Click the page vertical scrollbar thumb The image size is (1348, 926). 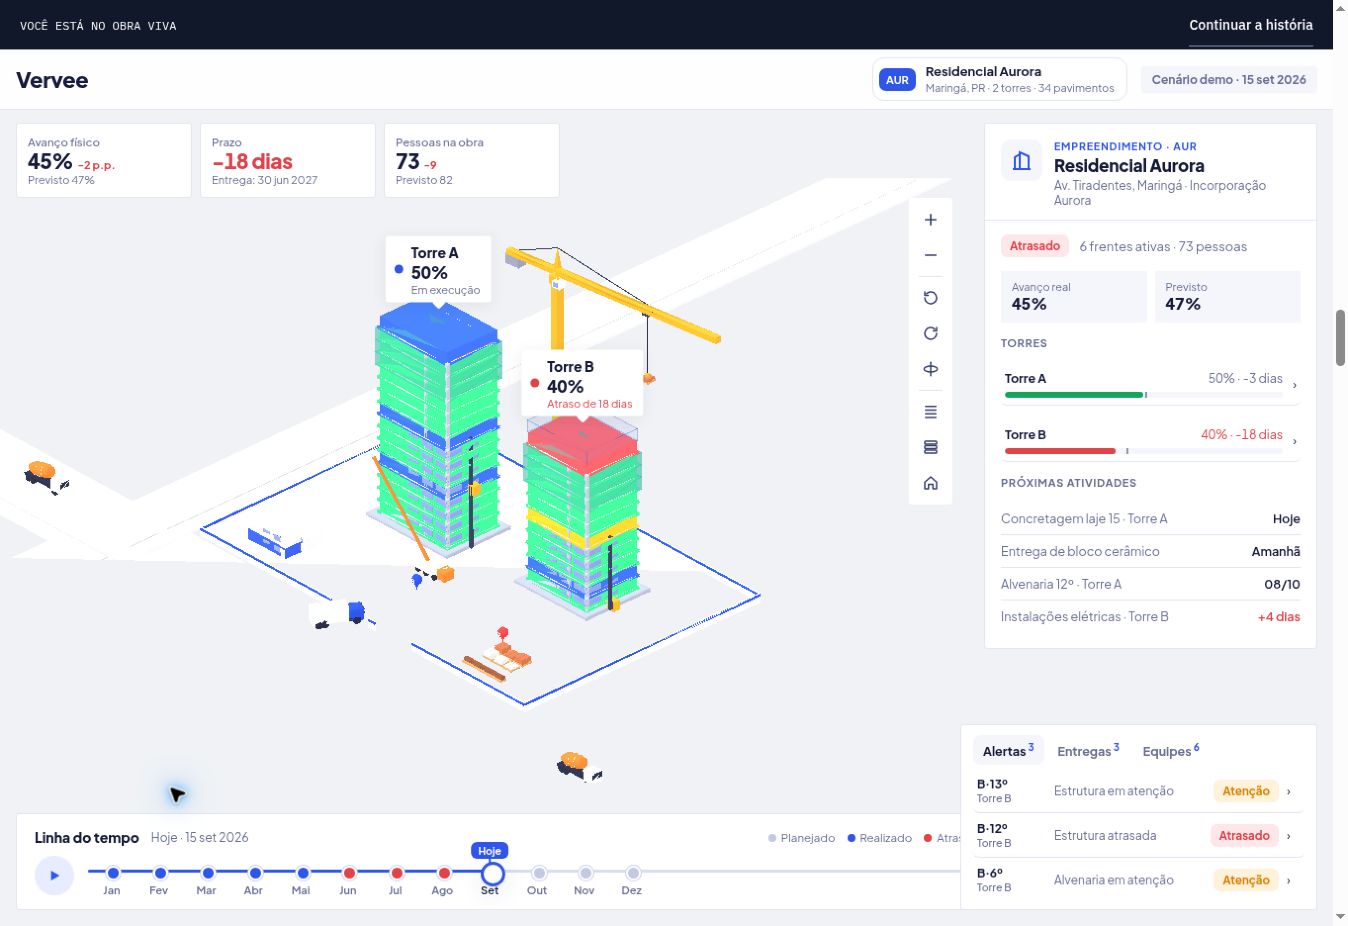pos(1340,338)
